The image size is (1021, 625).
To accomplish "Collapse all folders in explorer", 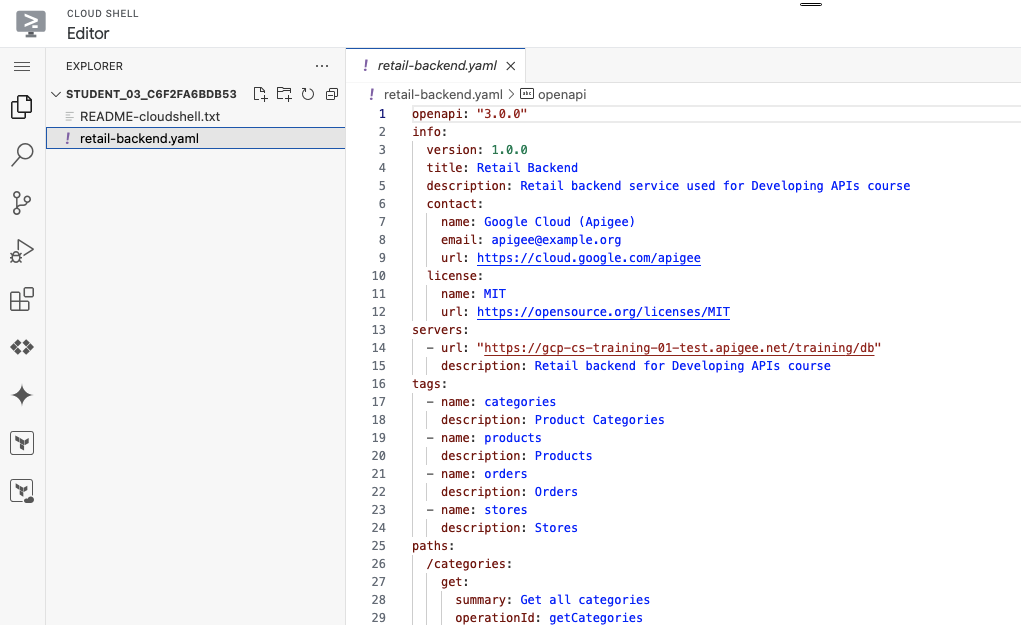I will (332, 94).
